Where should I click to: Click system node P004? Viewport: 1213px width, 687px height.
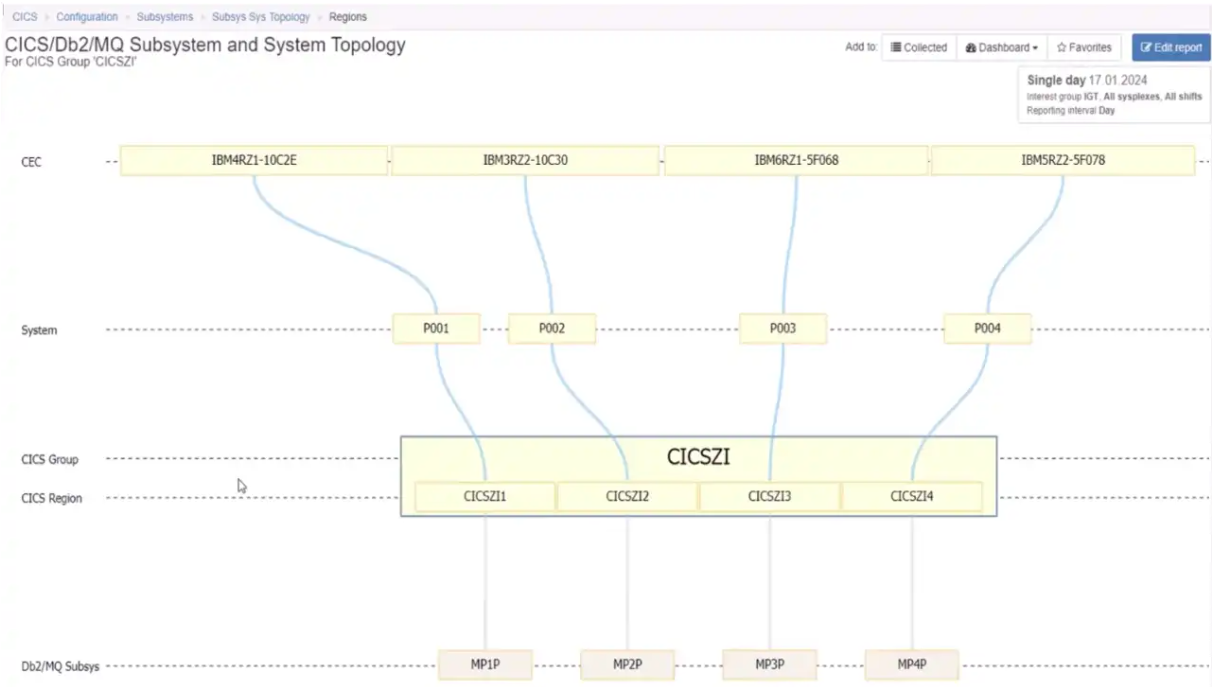pyautogui.click(x=987, y=328)
